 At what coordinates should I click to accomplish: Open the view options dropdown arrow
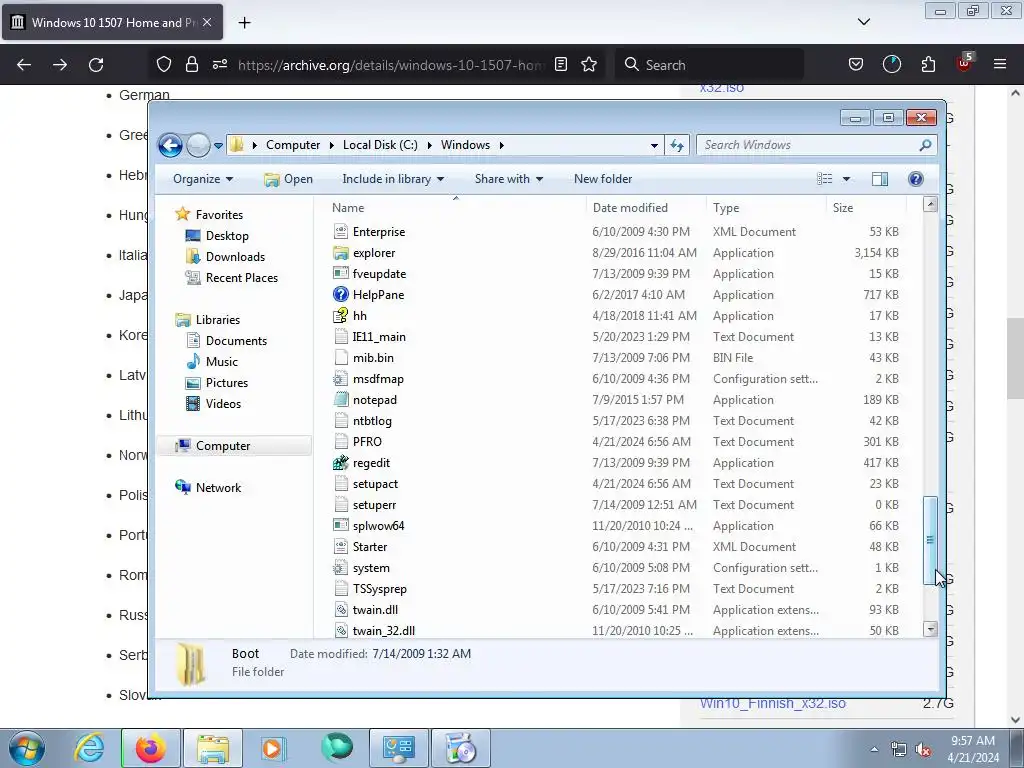(x=846, y=179)
